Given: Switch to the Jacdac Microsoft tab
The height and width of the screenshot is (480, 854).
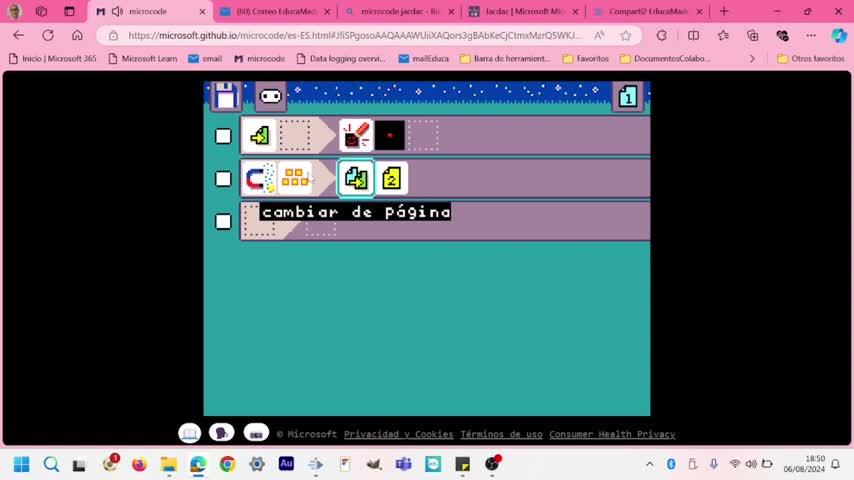Looking at the screenshot, I should click(524, 11).
